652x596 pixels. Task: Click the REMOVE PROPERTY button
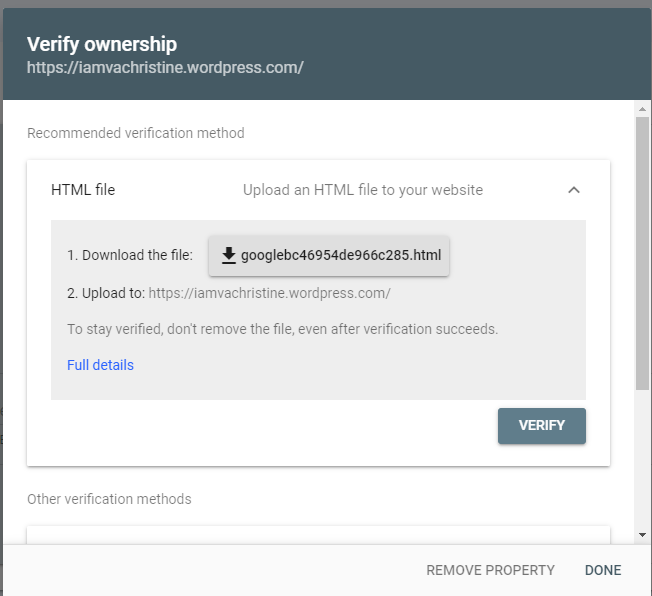pyautogui.click(x=490, y=570)
